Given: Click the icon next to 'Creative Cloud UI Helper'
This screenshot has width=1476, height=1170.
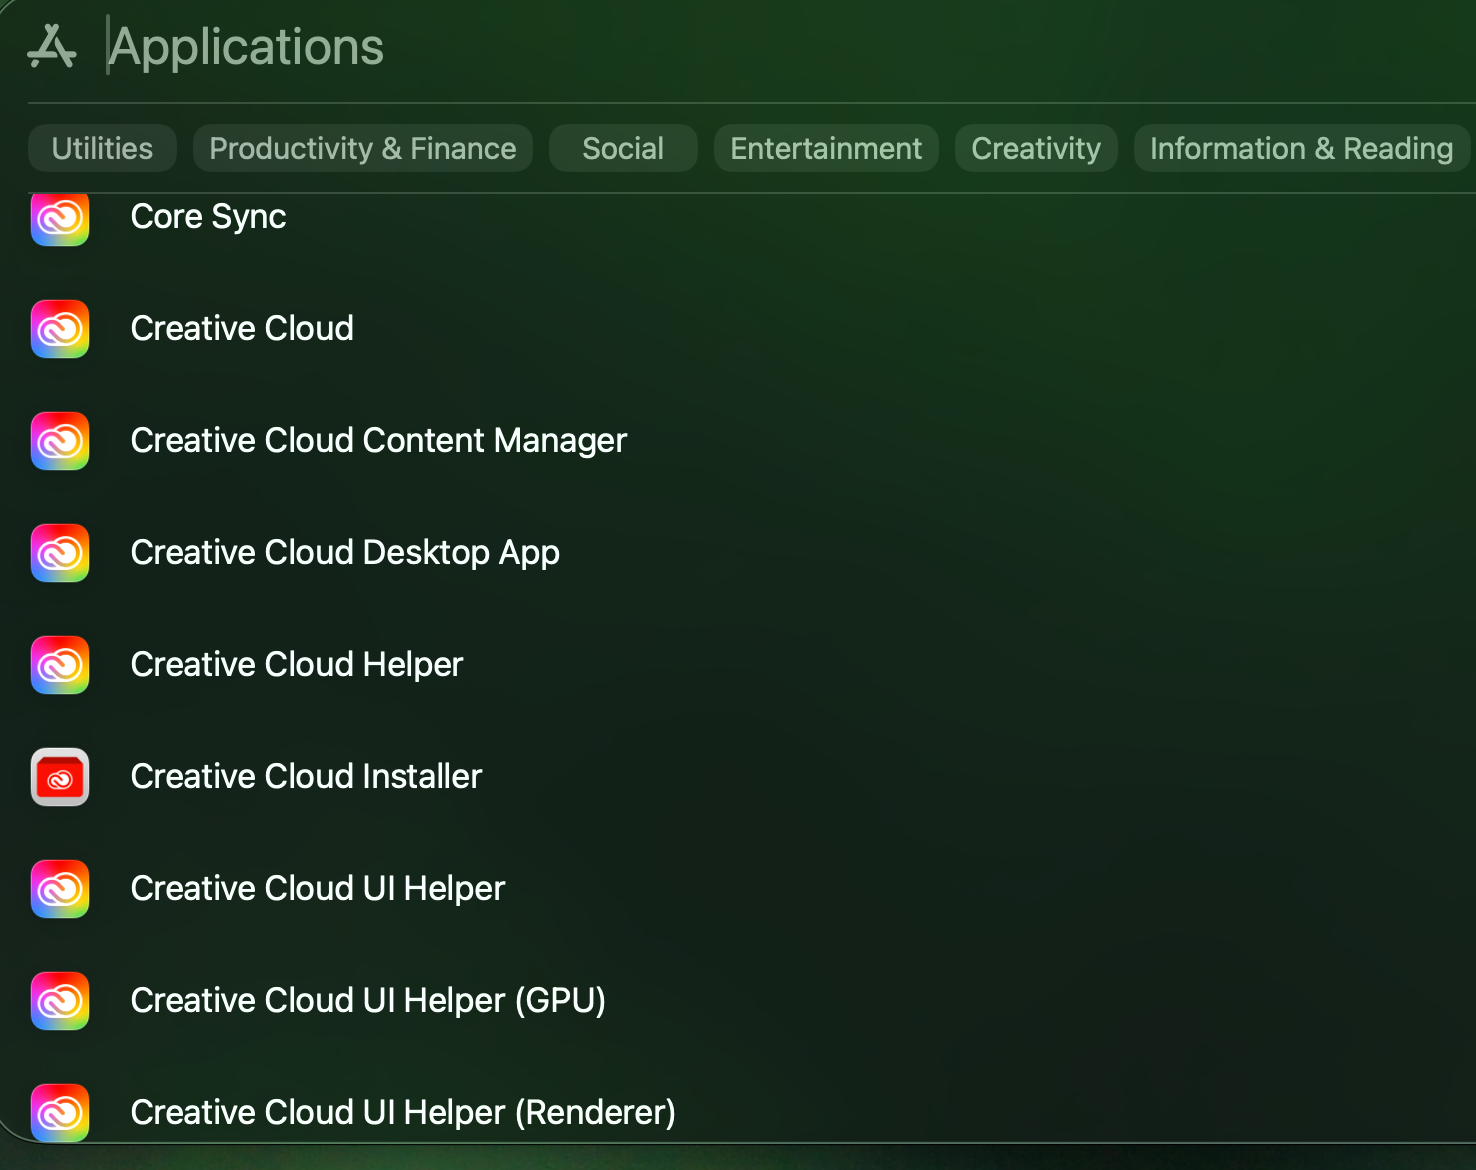Looking at the screenshot, I should [60, 889].
